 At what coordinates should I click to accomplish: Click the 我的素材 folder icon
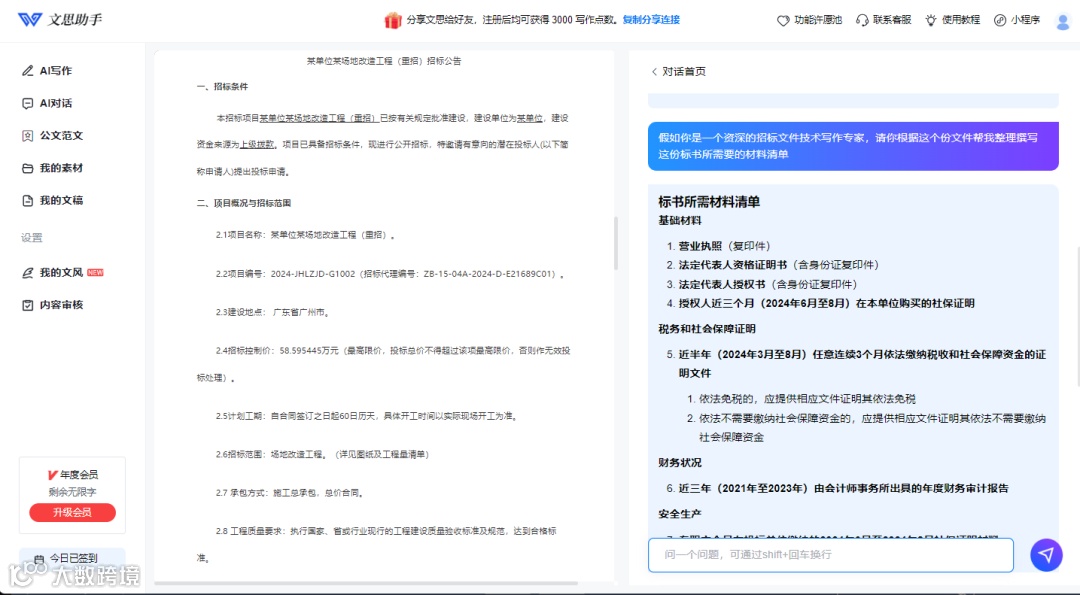point(28,168)
